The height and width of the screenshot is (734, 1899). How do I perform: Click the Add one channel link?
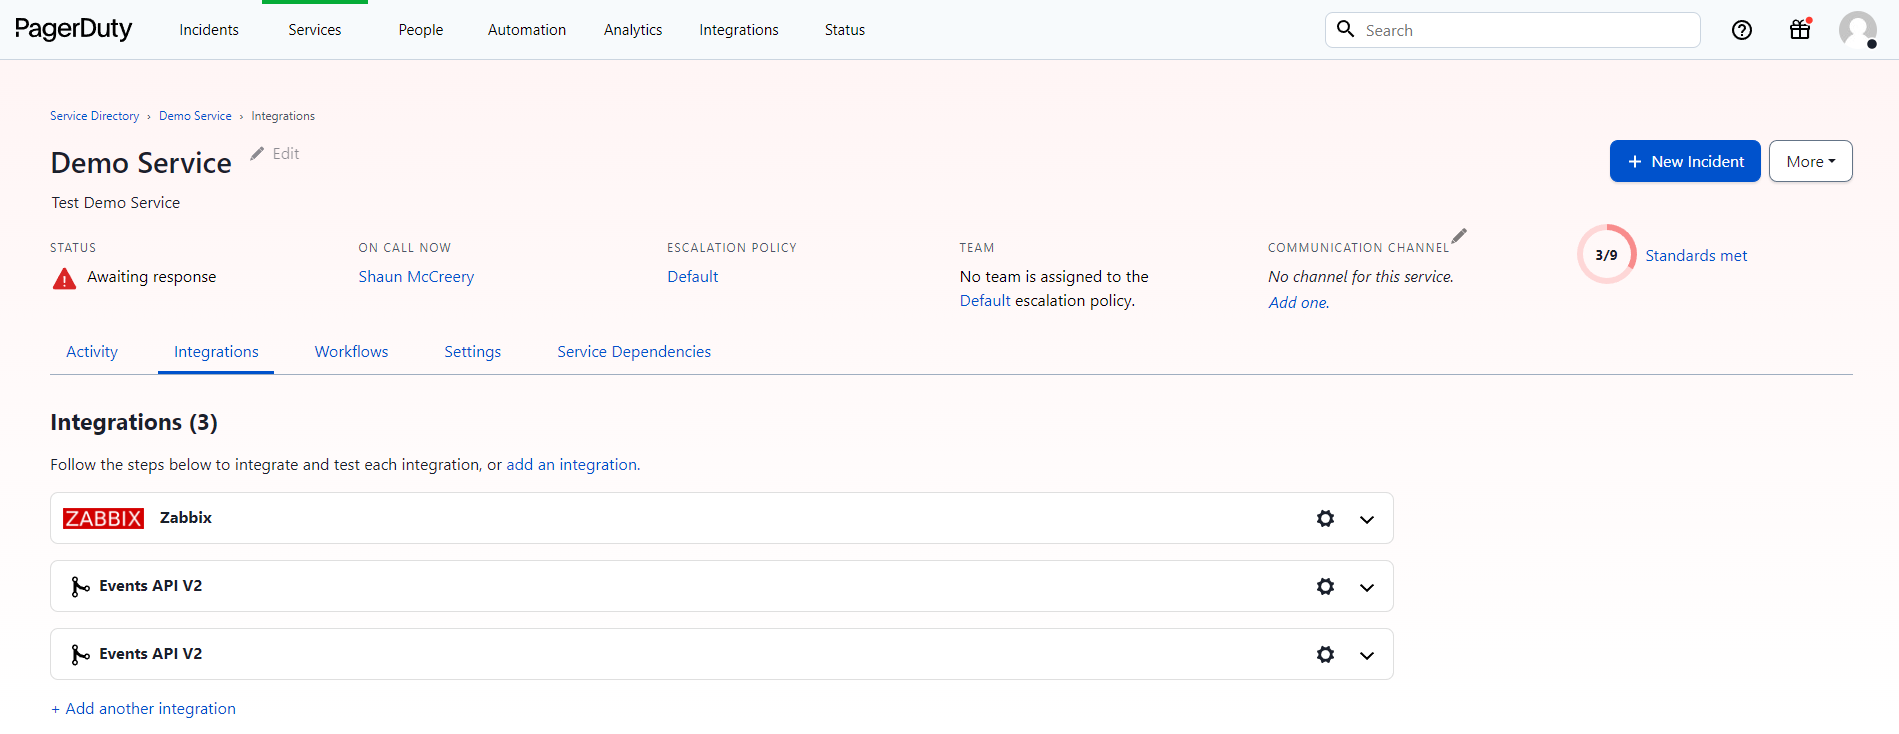[x=1298, y=303]
